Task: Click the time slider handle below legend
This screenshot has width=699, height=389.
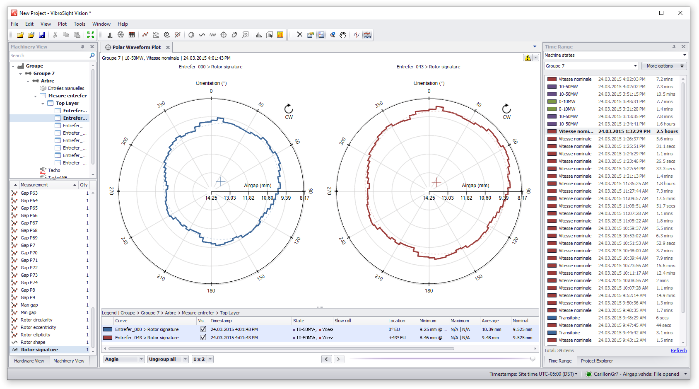Action: pyautogui.click(x=532, y=359)
